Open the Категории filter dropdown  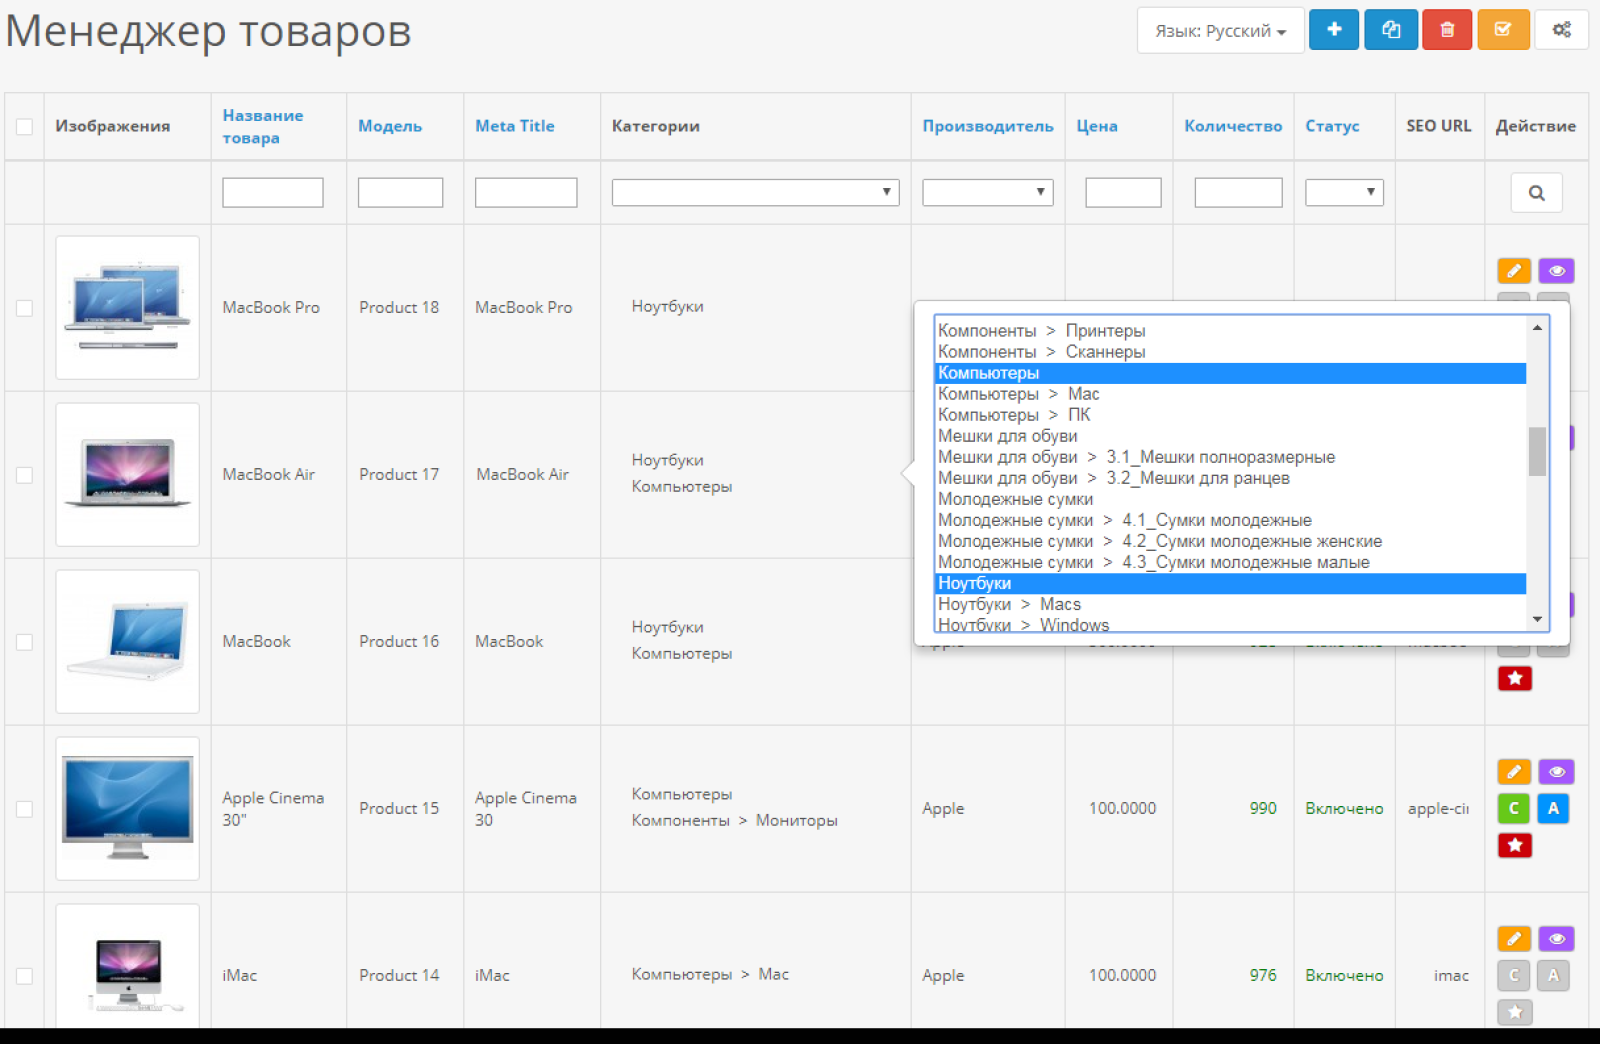[755, 192]
